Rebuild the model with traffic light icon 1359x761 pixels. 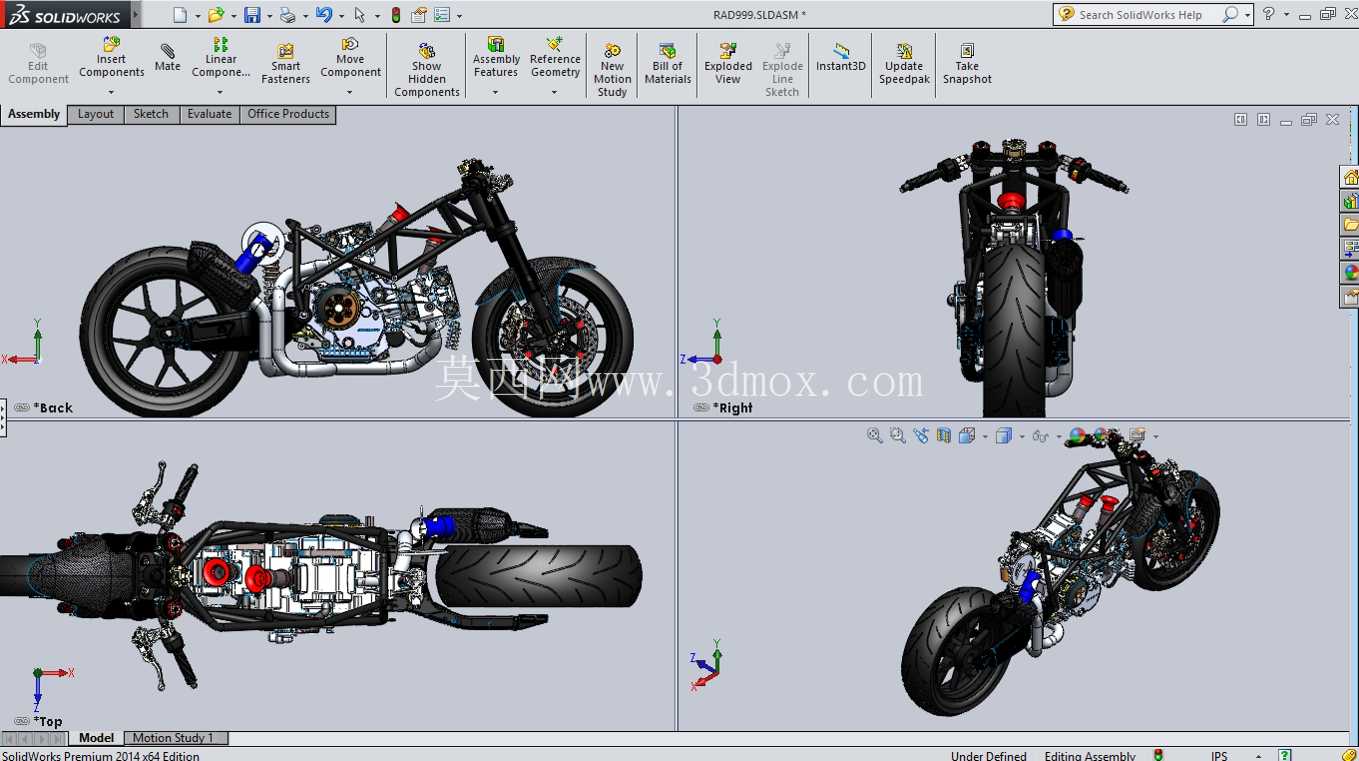[396, 15]
